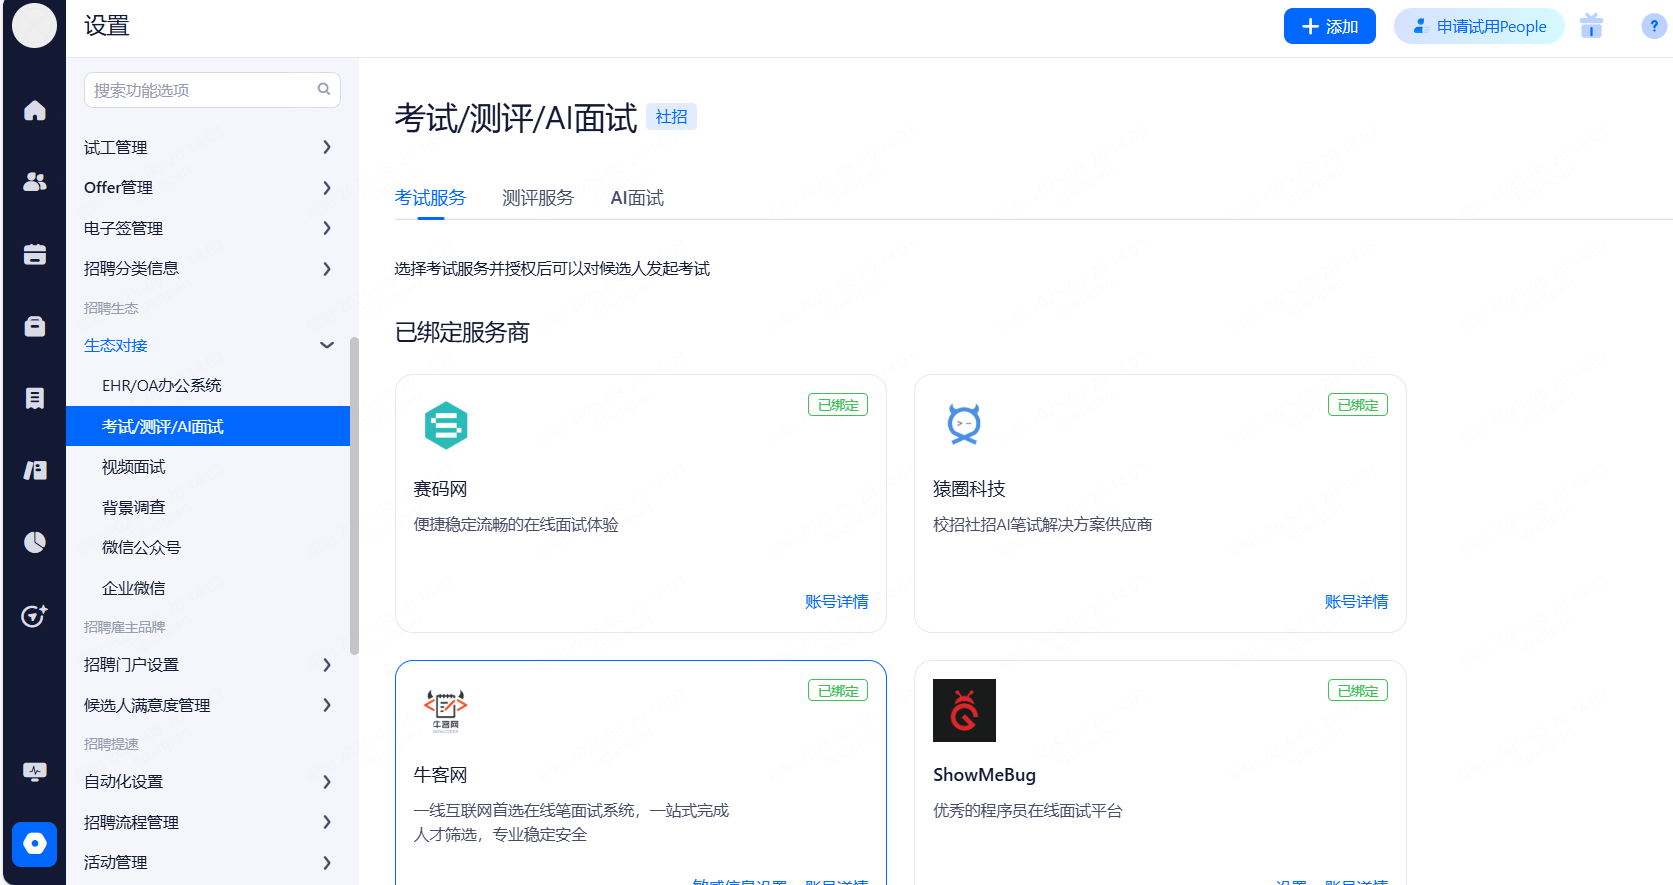1673x885 pixels.
Task: Select 视频面试 in the settings menu
Action: tap(134, 467)
